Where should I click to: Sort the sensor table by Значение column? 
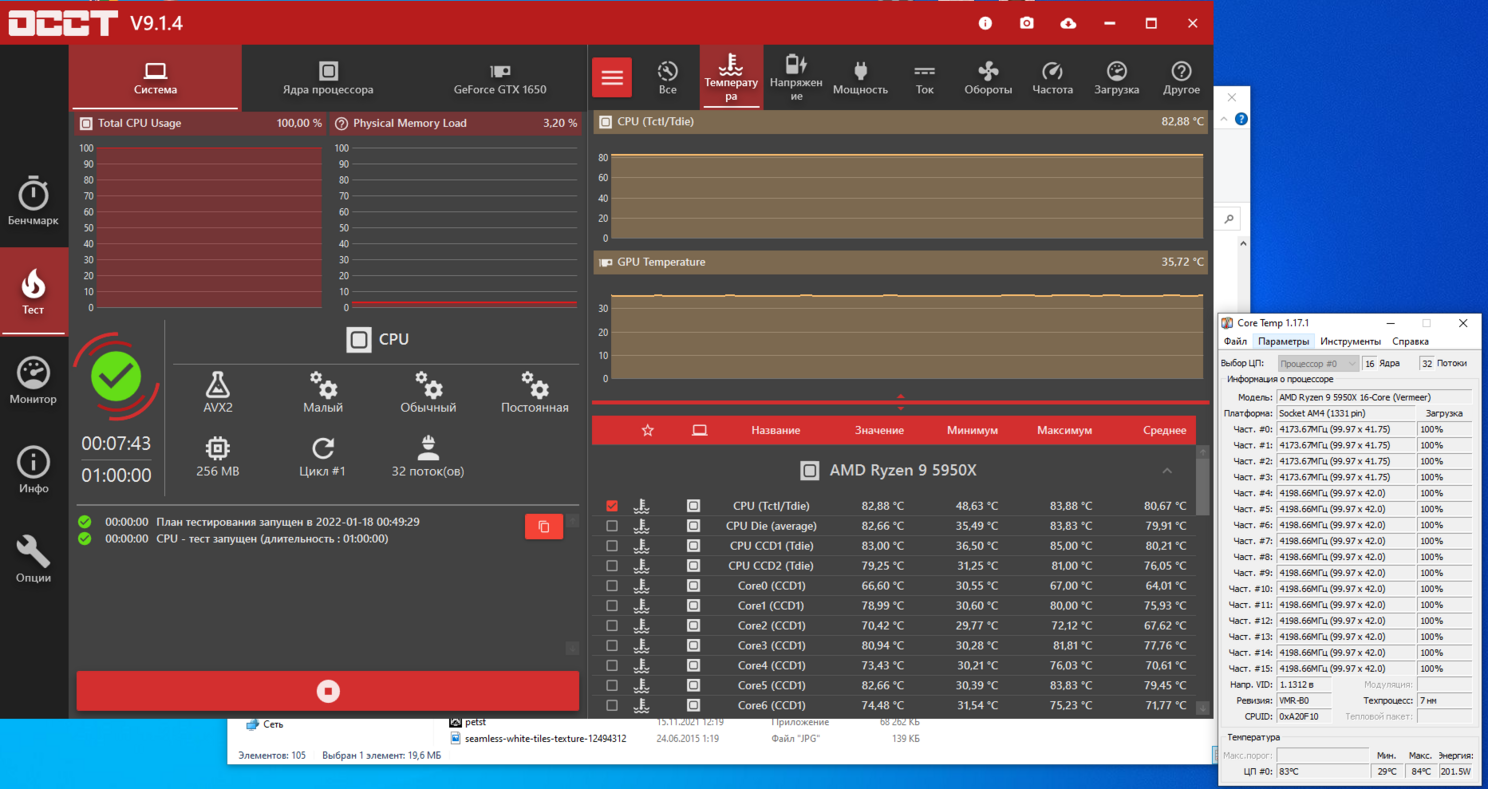(x=879, y=430)
